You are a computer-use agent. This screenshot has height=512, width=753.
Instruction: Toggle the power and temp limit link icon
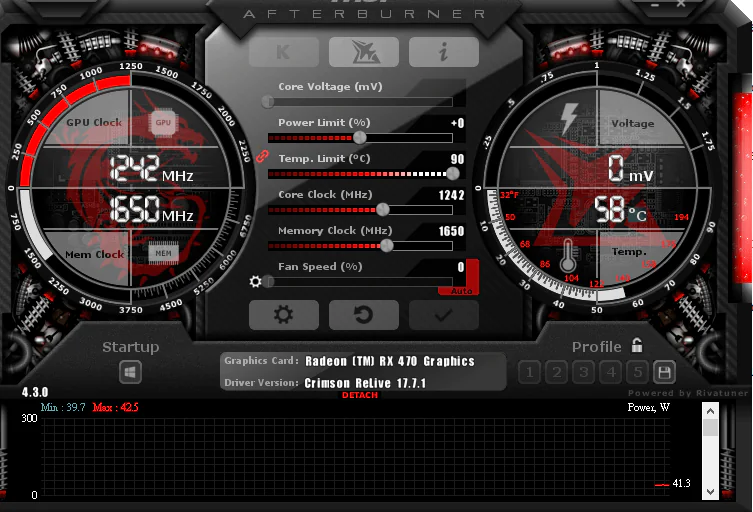click(x=262, y=156)
